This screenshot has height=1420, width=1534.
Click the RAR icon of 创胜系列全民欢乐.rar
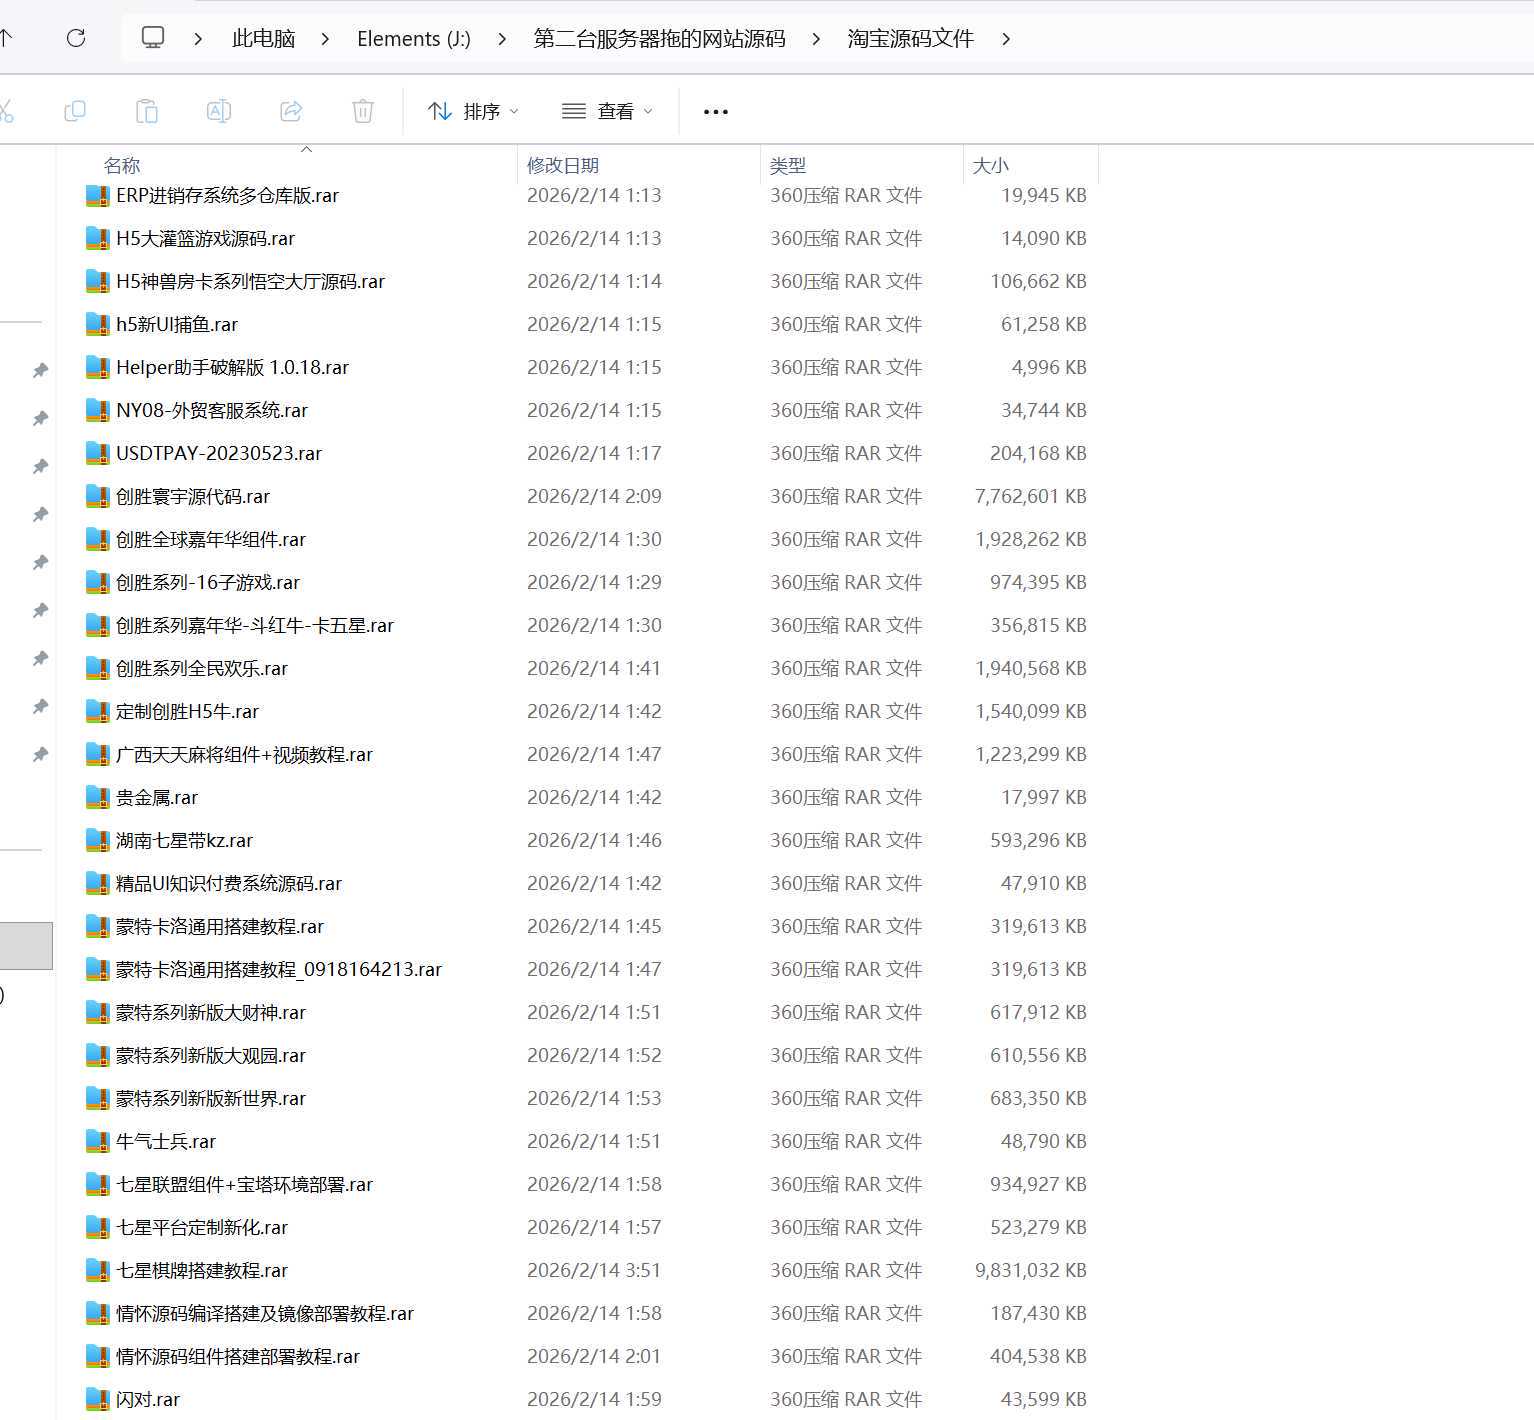(x=97, y=668)
